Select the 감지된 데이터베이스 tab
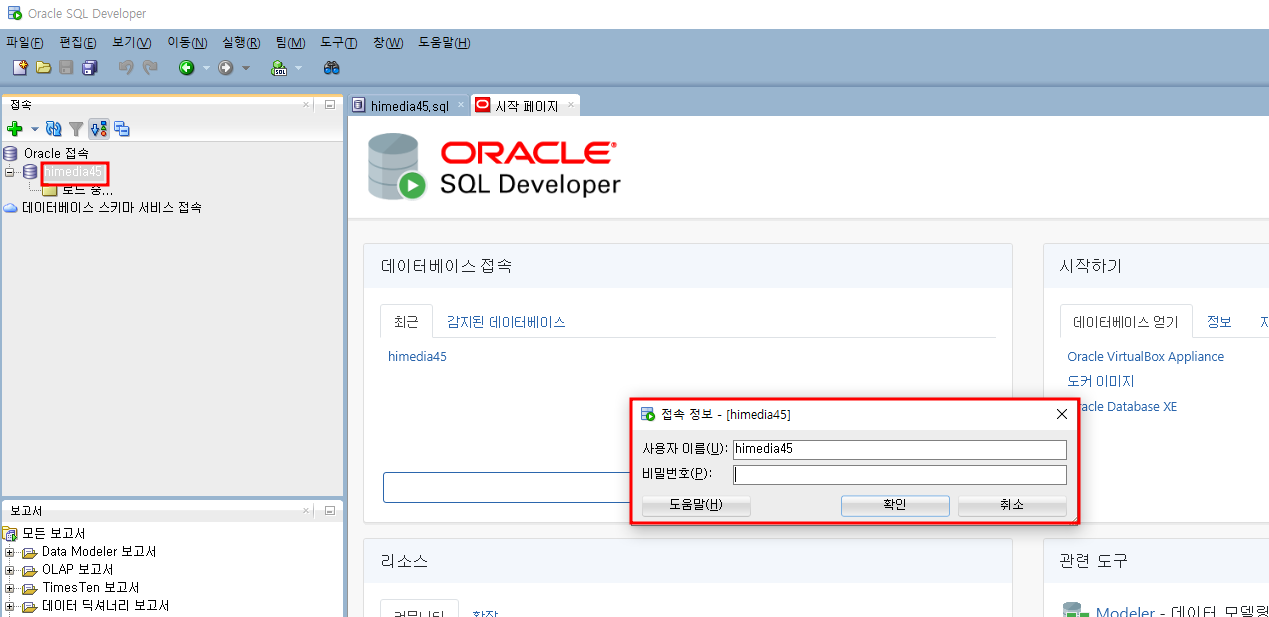 point(506,322)
